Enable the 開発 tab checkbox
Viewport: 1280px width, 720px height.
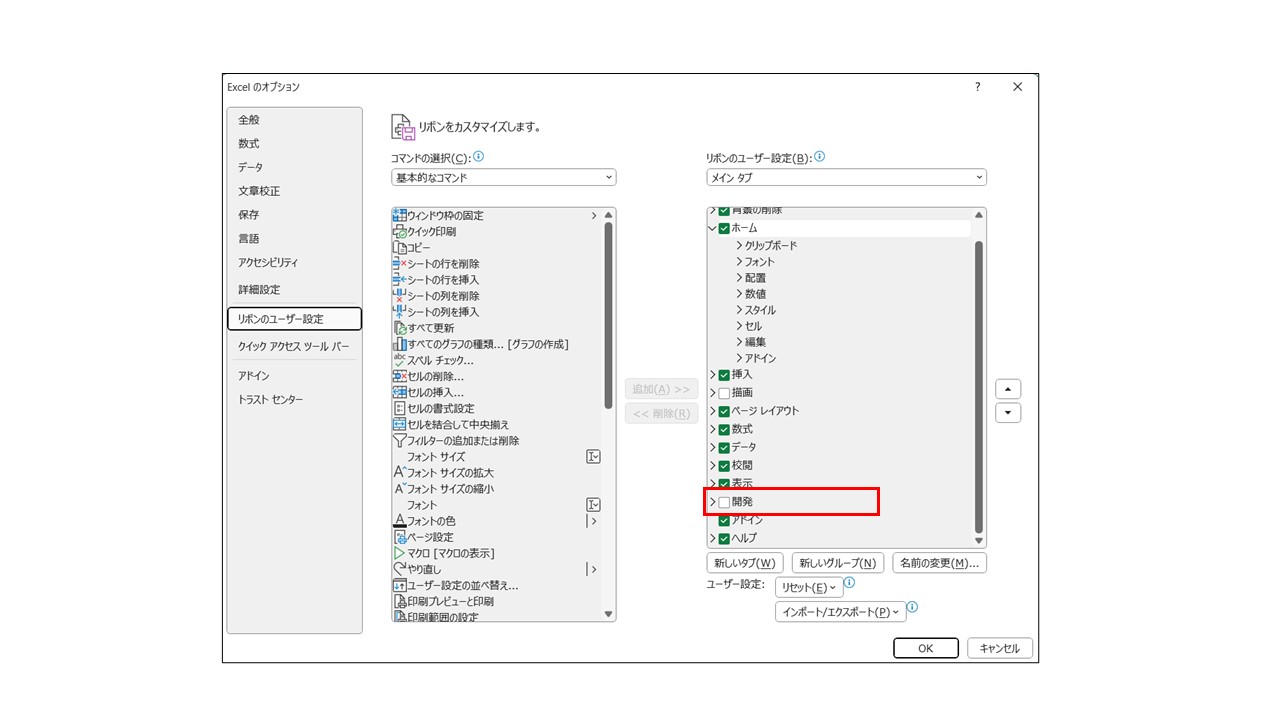724,502
